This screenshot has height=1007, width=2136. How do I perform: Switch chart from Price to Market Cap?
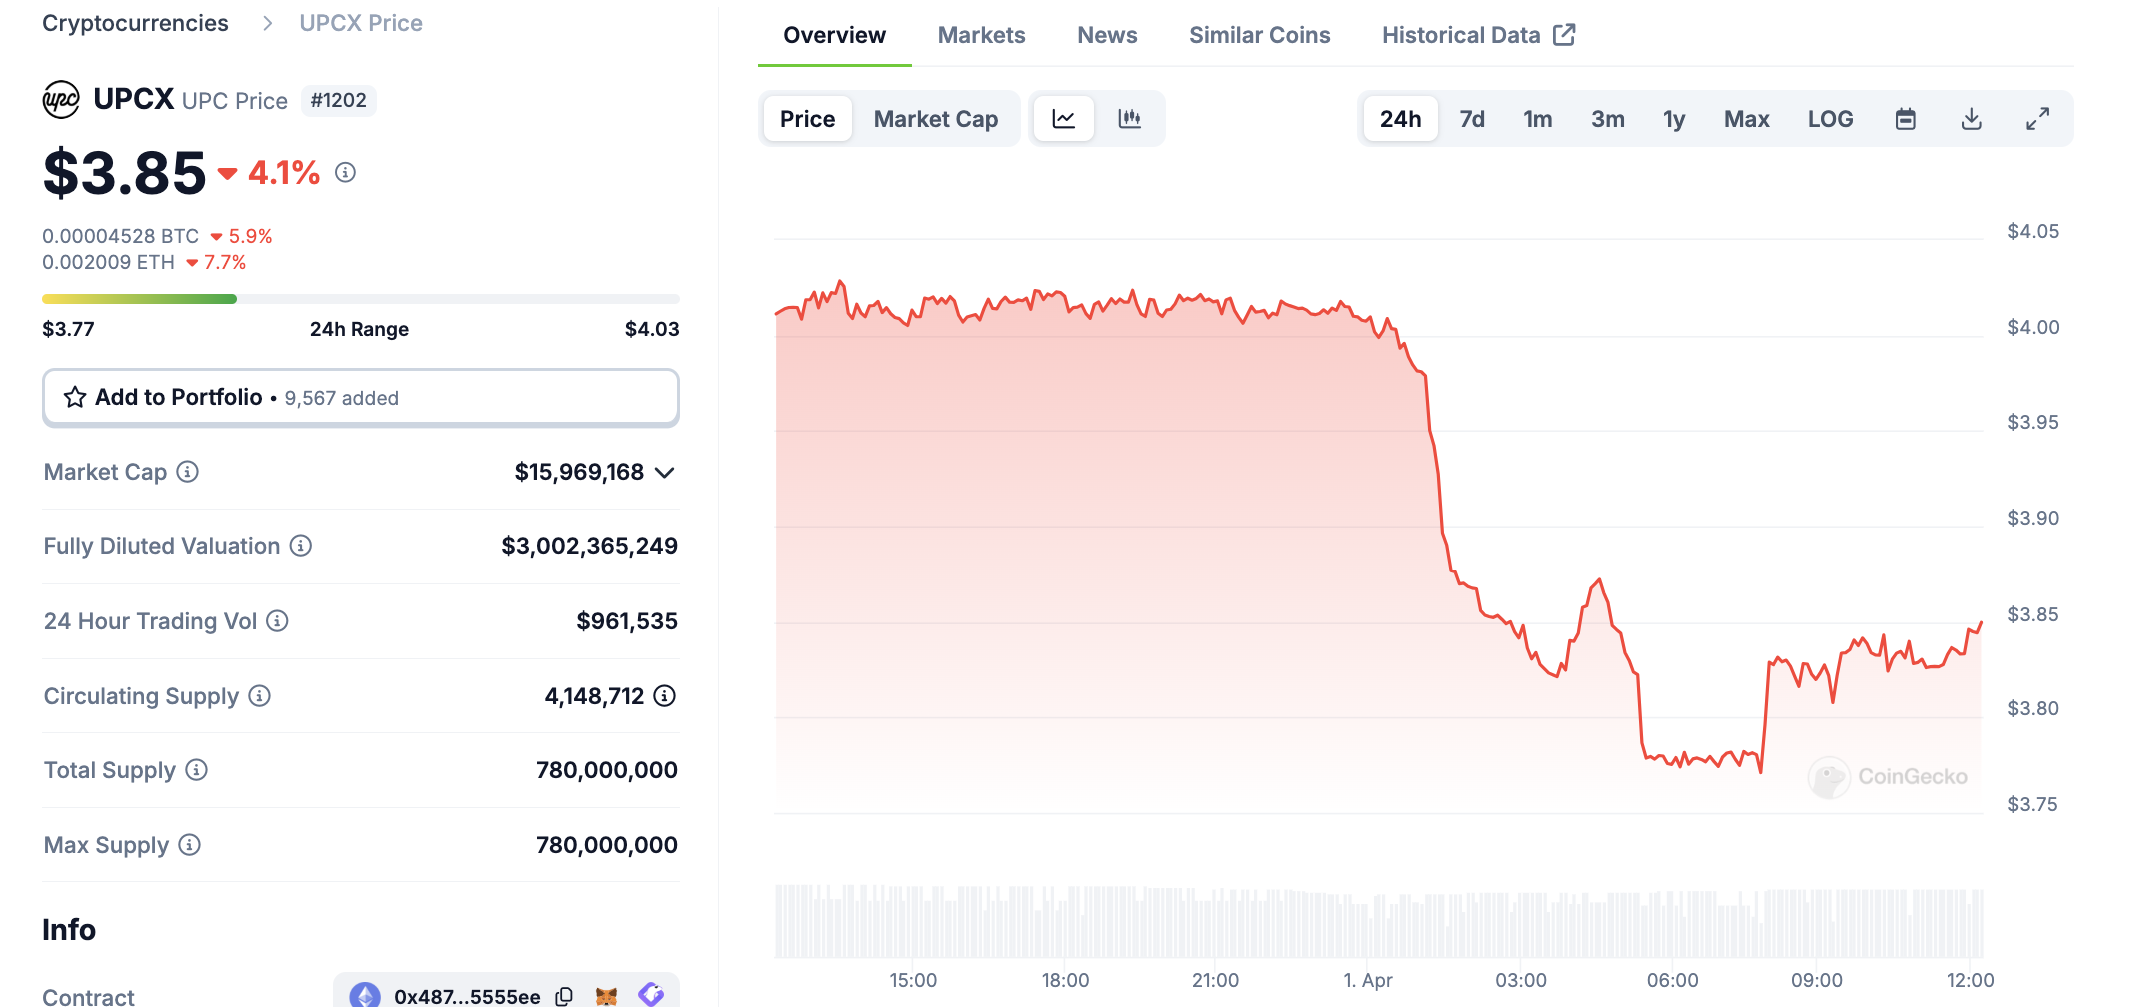[x=935, y=117]
